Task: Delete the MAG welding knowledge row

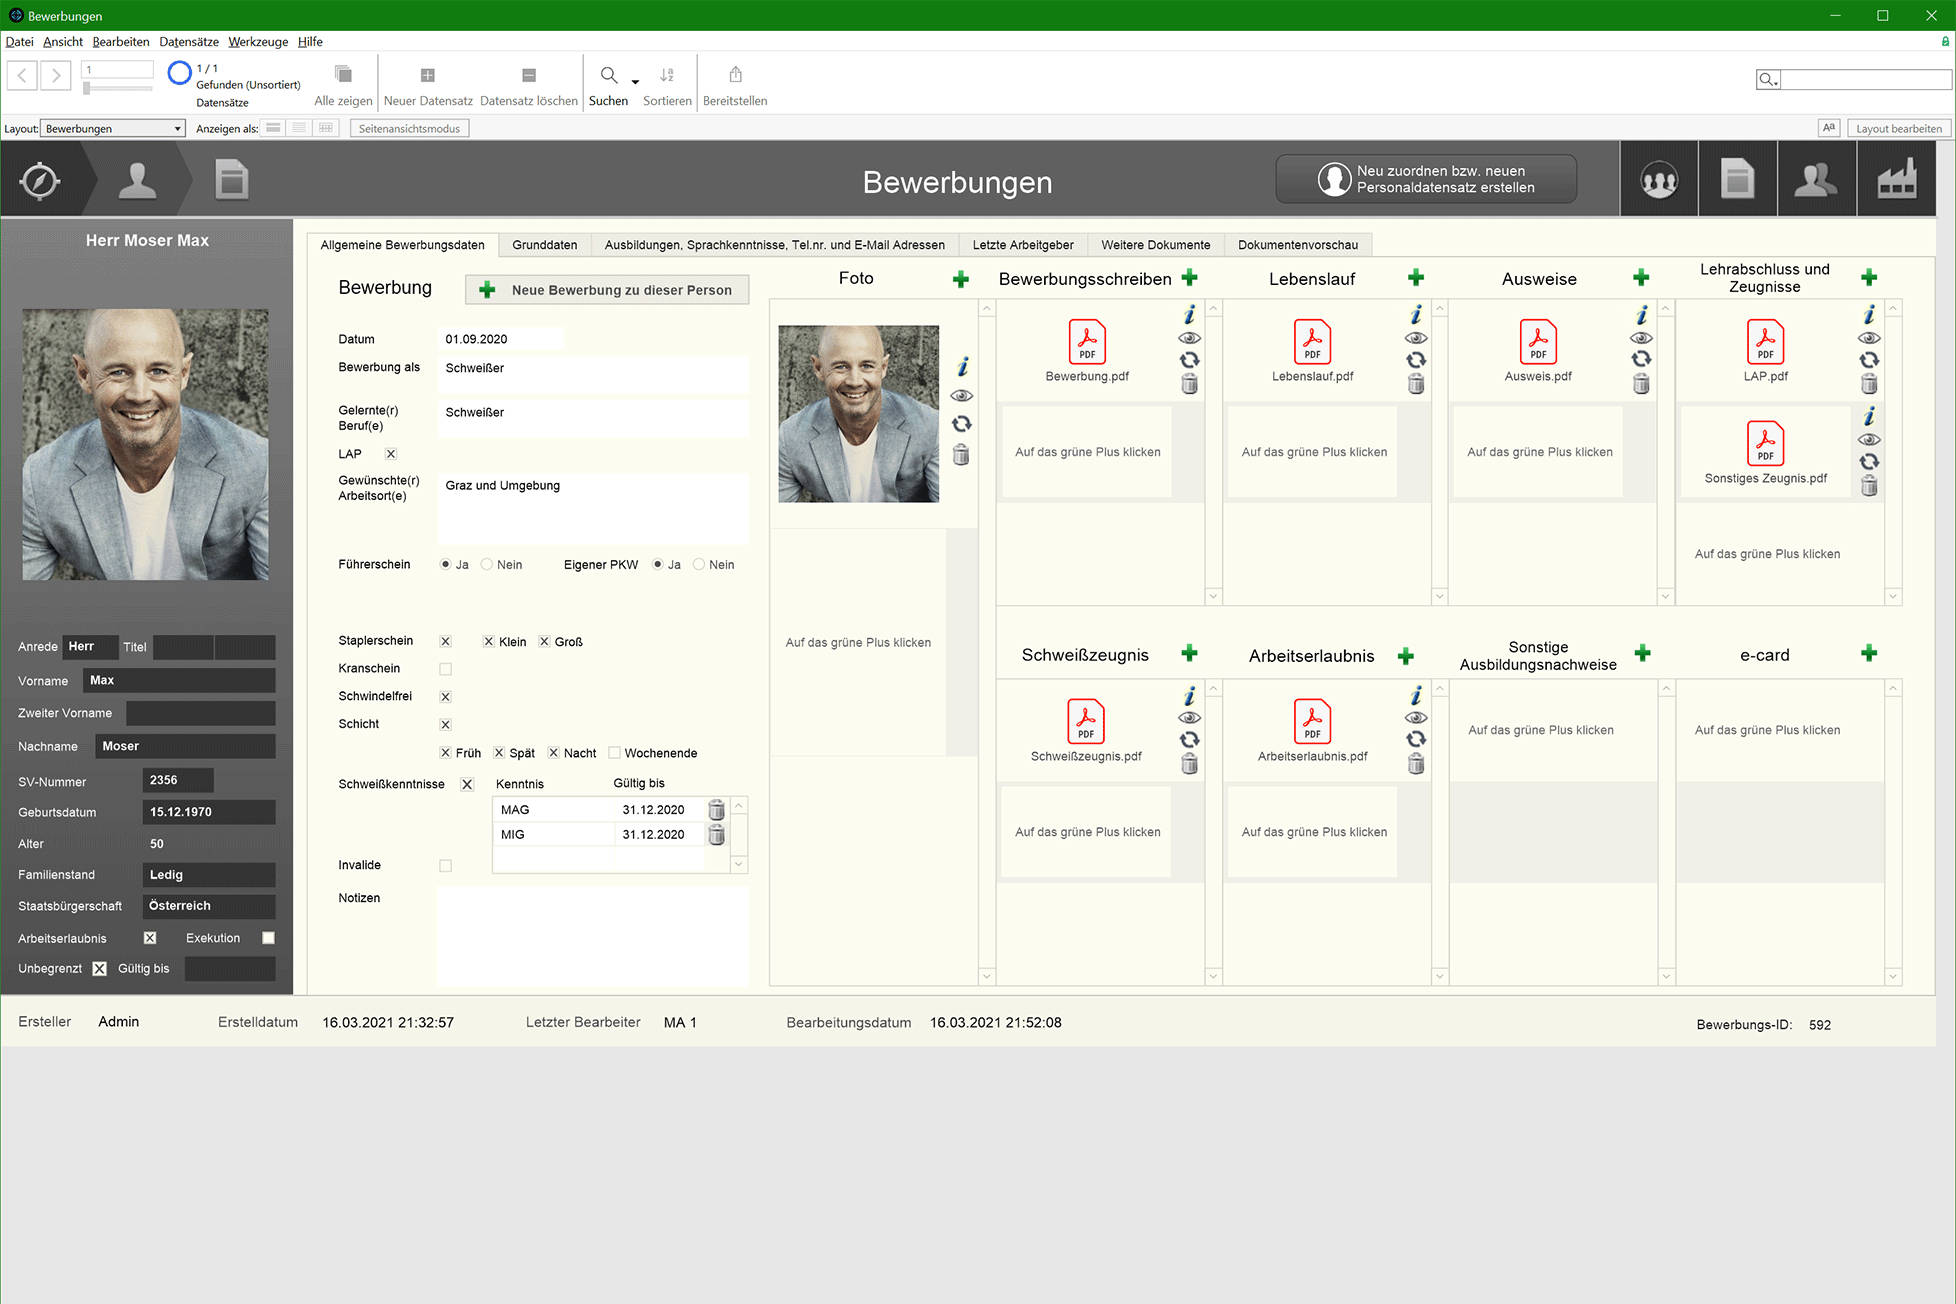Action: (717, 810)
